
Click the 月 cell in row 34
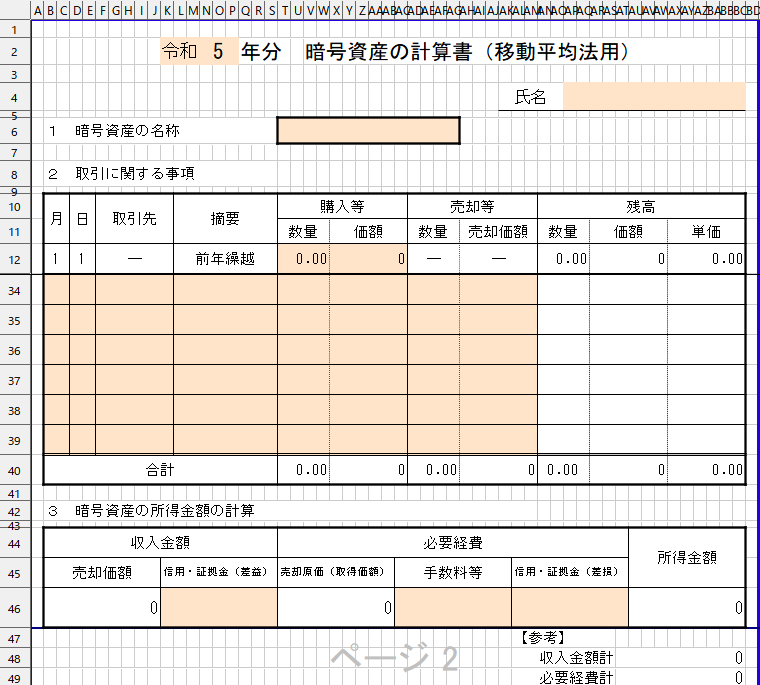(57, 290)
